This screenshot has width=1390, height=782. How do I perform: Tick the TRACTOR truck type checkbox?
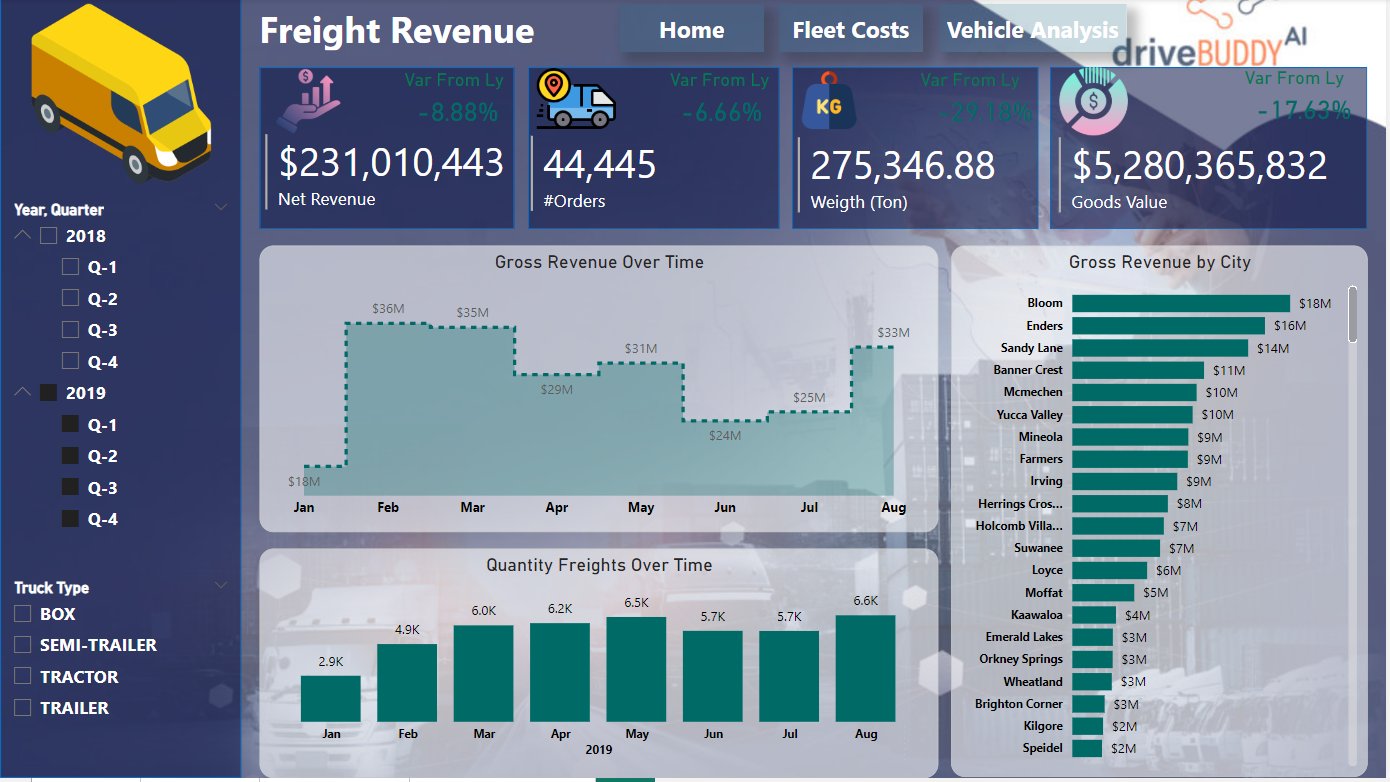(x=24, y=677)
